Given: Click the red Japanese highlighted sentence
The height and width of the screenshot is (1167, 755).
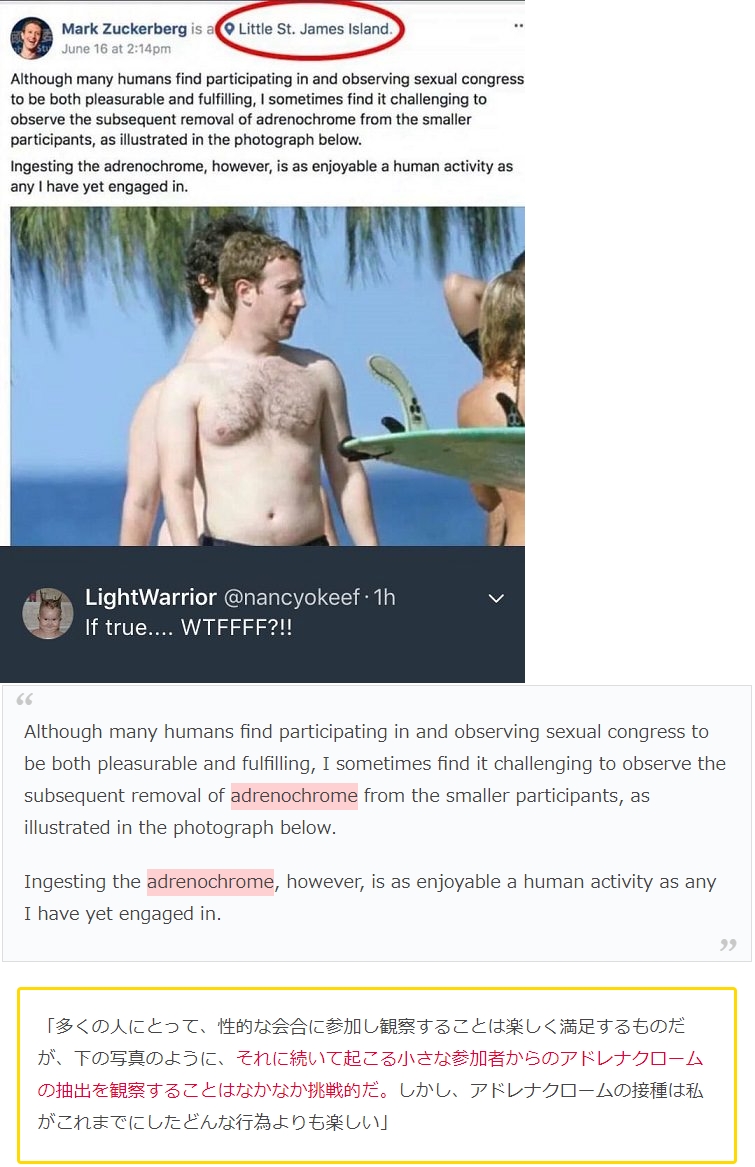Looking at the screenshot, I should point(370,1074).
